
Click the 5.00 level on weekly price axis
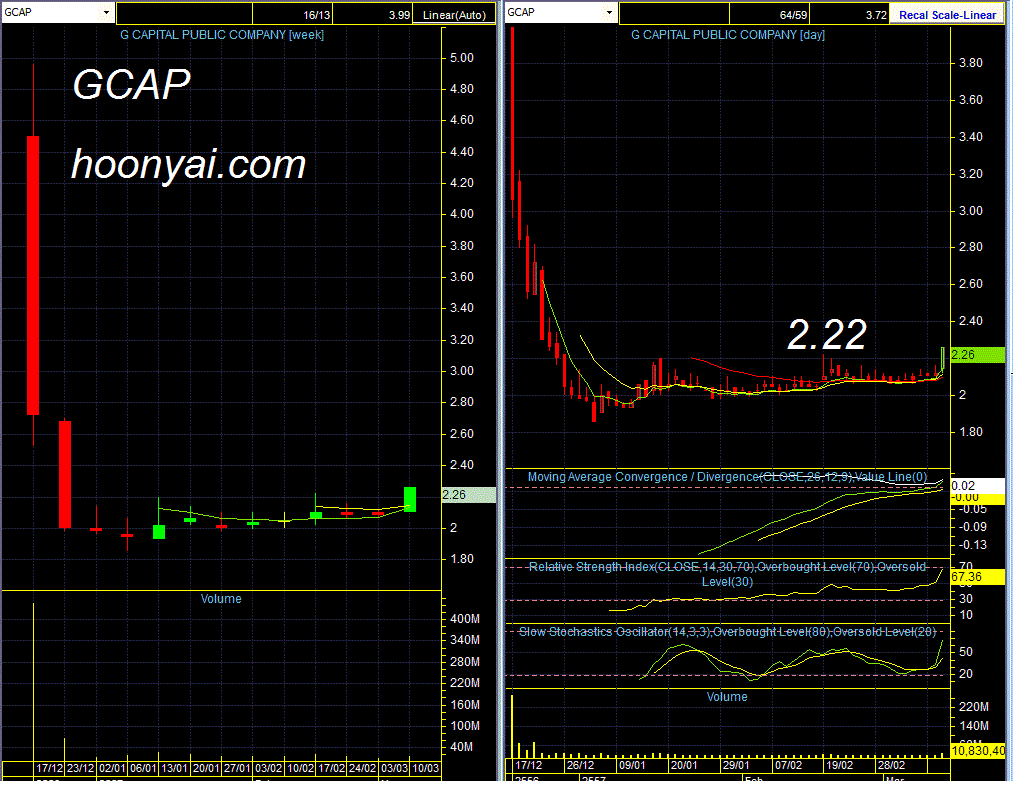tap(462, 58)
